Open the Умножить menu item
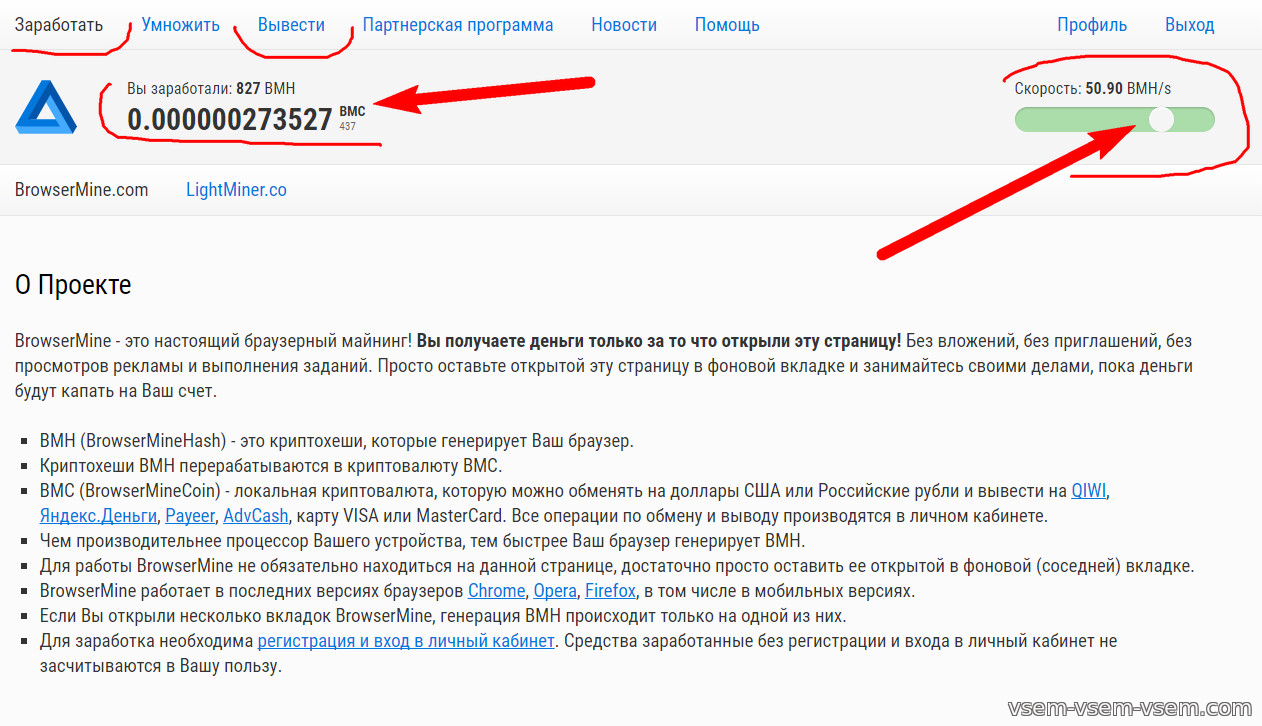Image resolution: width=1262 pixels, height=726 pixels. click(x=181, y=25)
